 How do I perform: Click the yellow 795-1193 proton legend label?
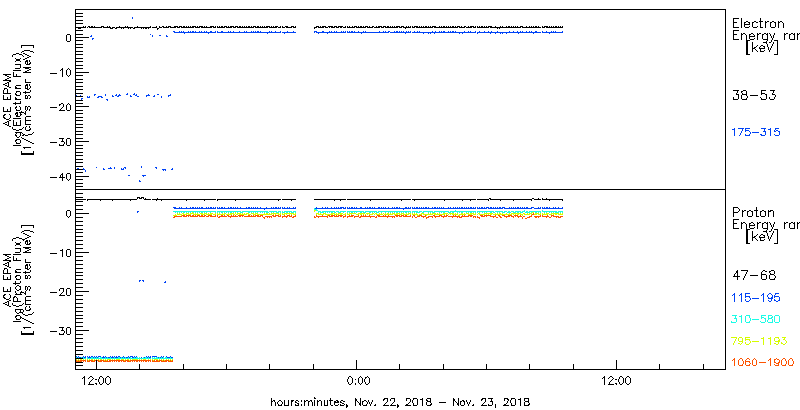759,341
